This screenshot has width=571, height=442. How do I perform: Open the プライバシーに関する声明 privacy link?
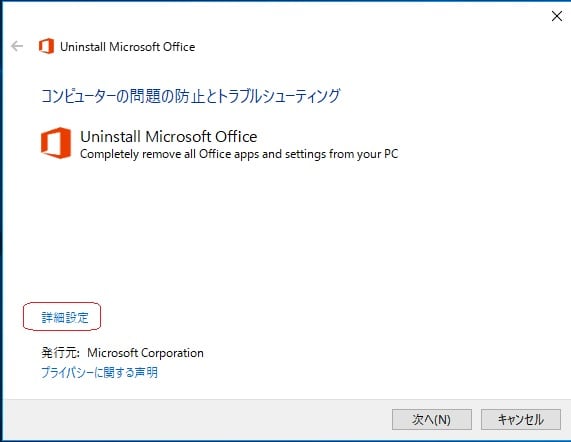pyautogui.click(x=99, y=372)
